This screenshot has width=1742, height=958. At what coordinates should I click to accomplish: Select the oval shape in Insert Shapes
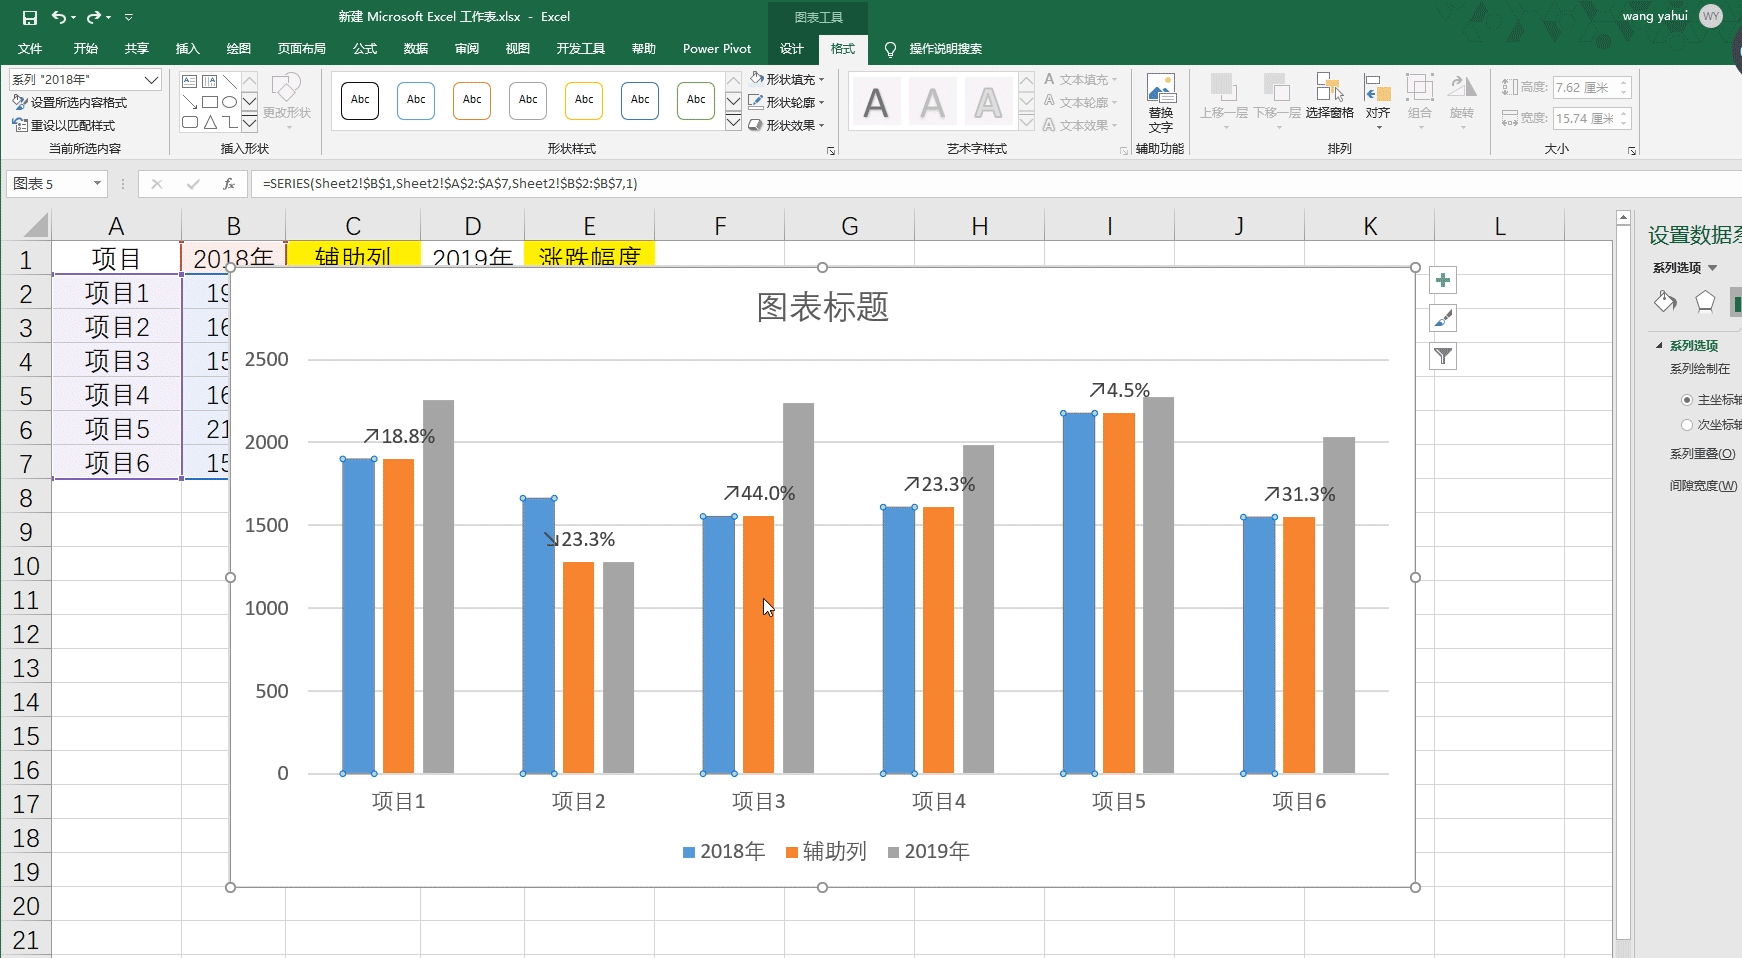pos(230,102)
